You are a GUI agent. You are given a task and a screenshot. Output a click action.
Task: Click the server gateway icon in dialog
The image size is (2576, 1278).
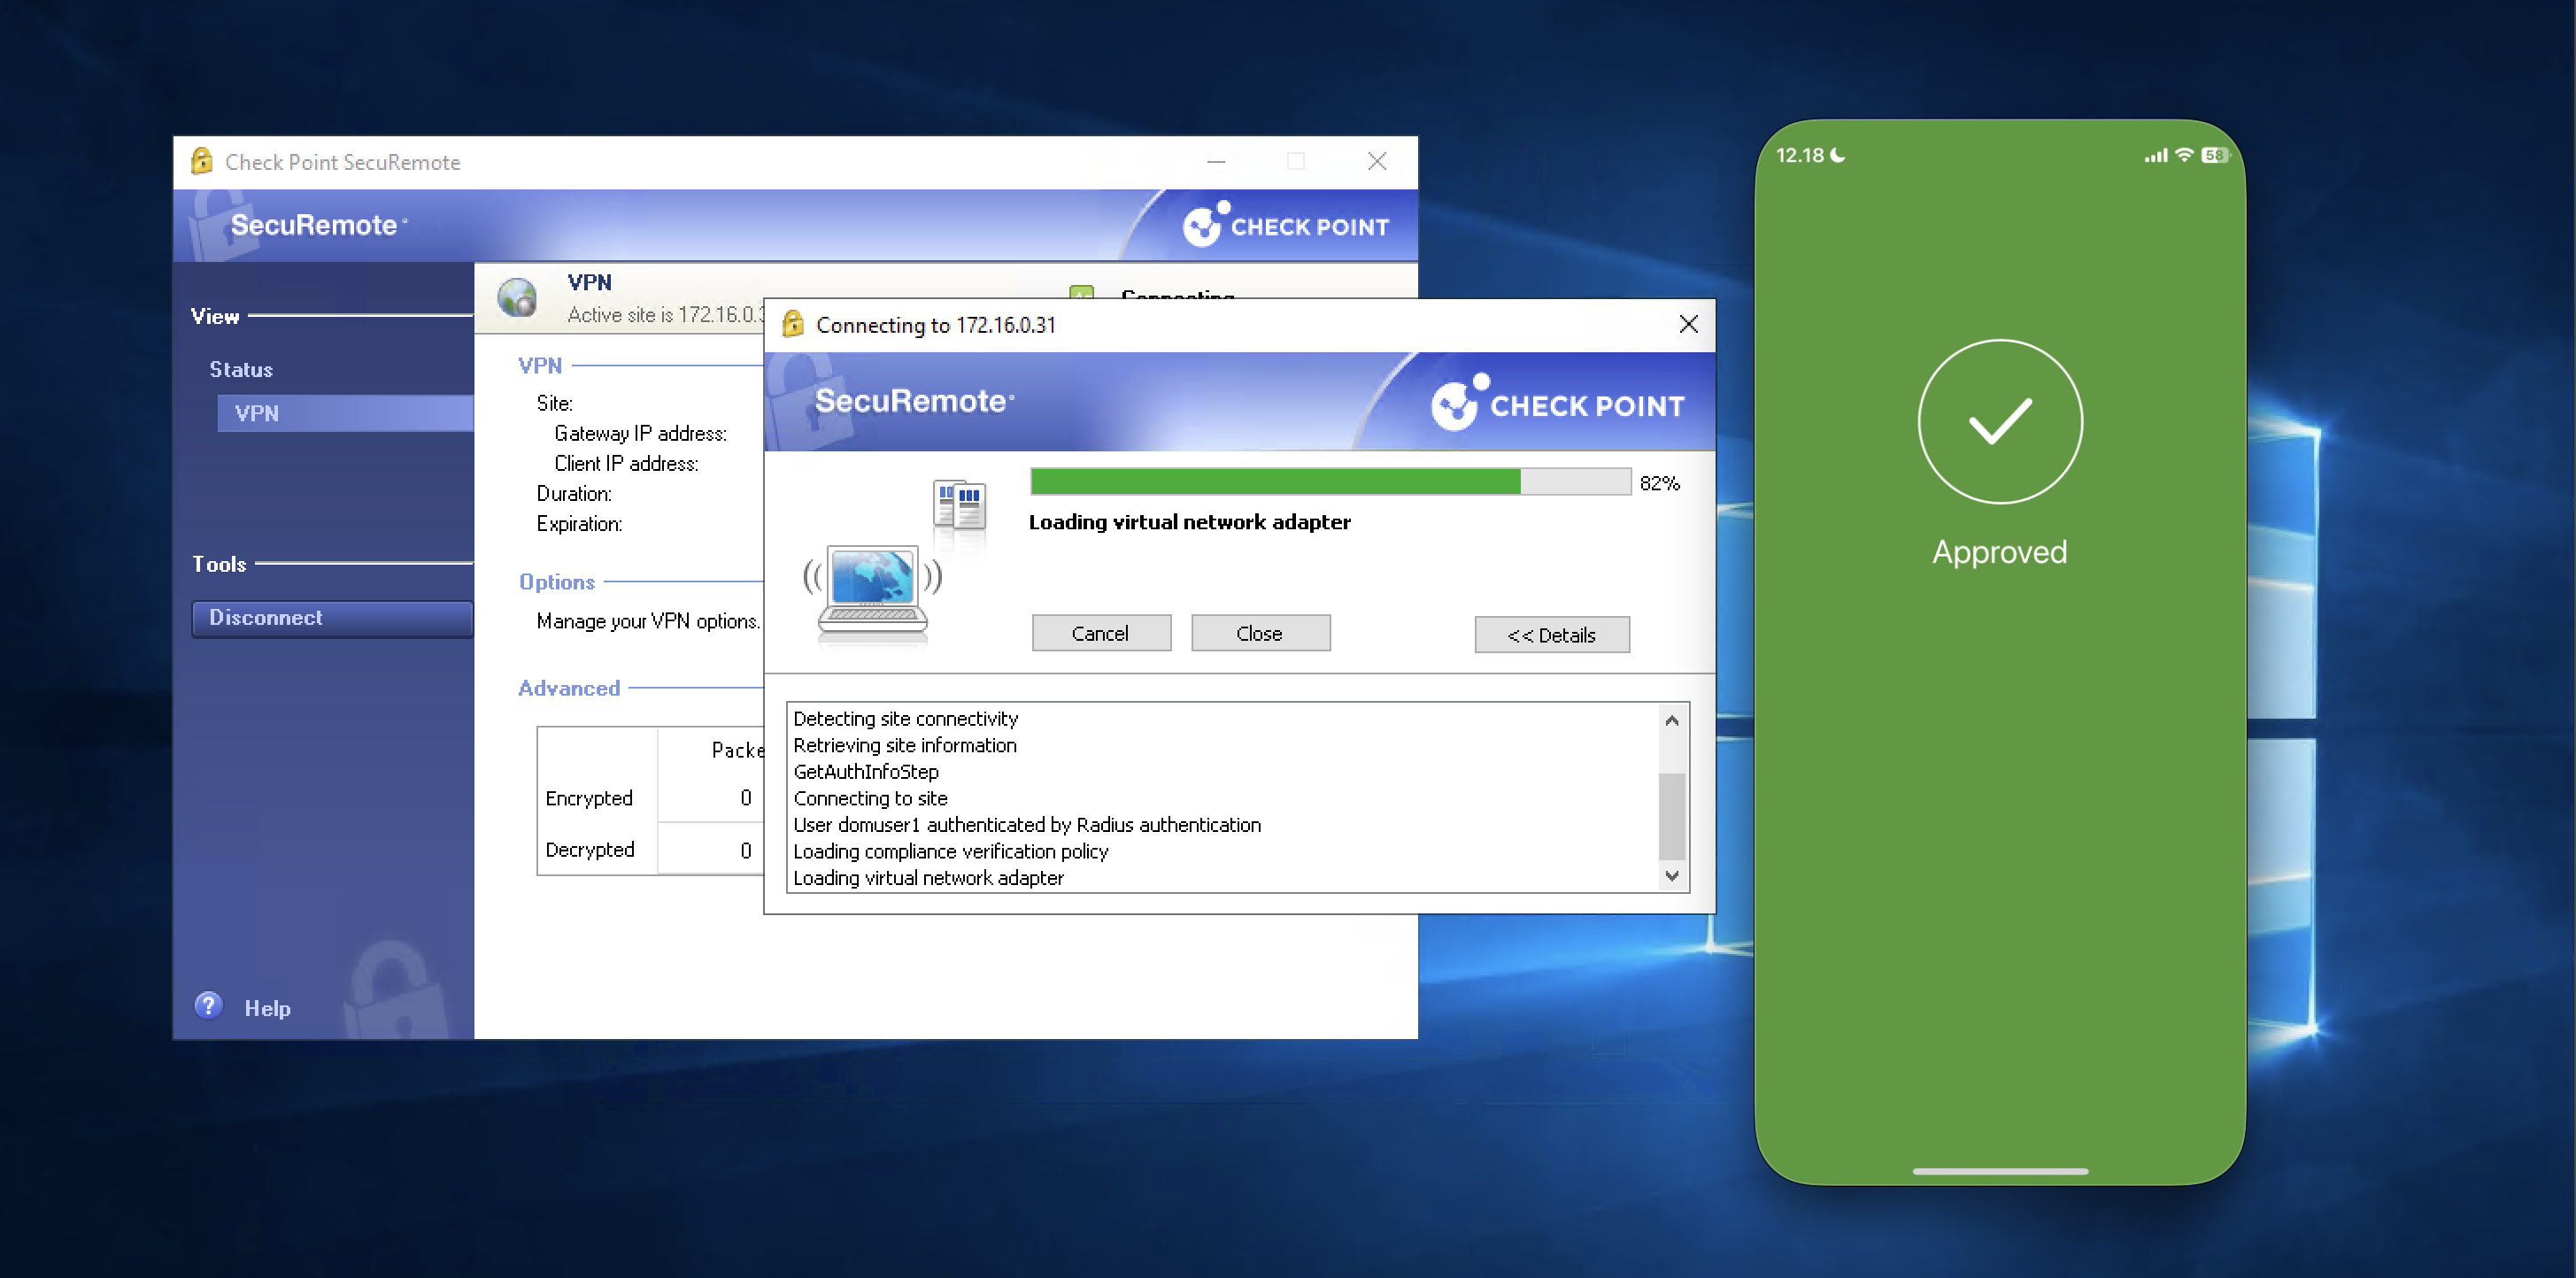[x=958, y=504]
